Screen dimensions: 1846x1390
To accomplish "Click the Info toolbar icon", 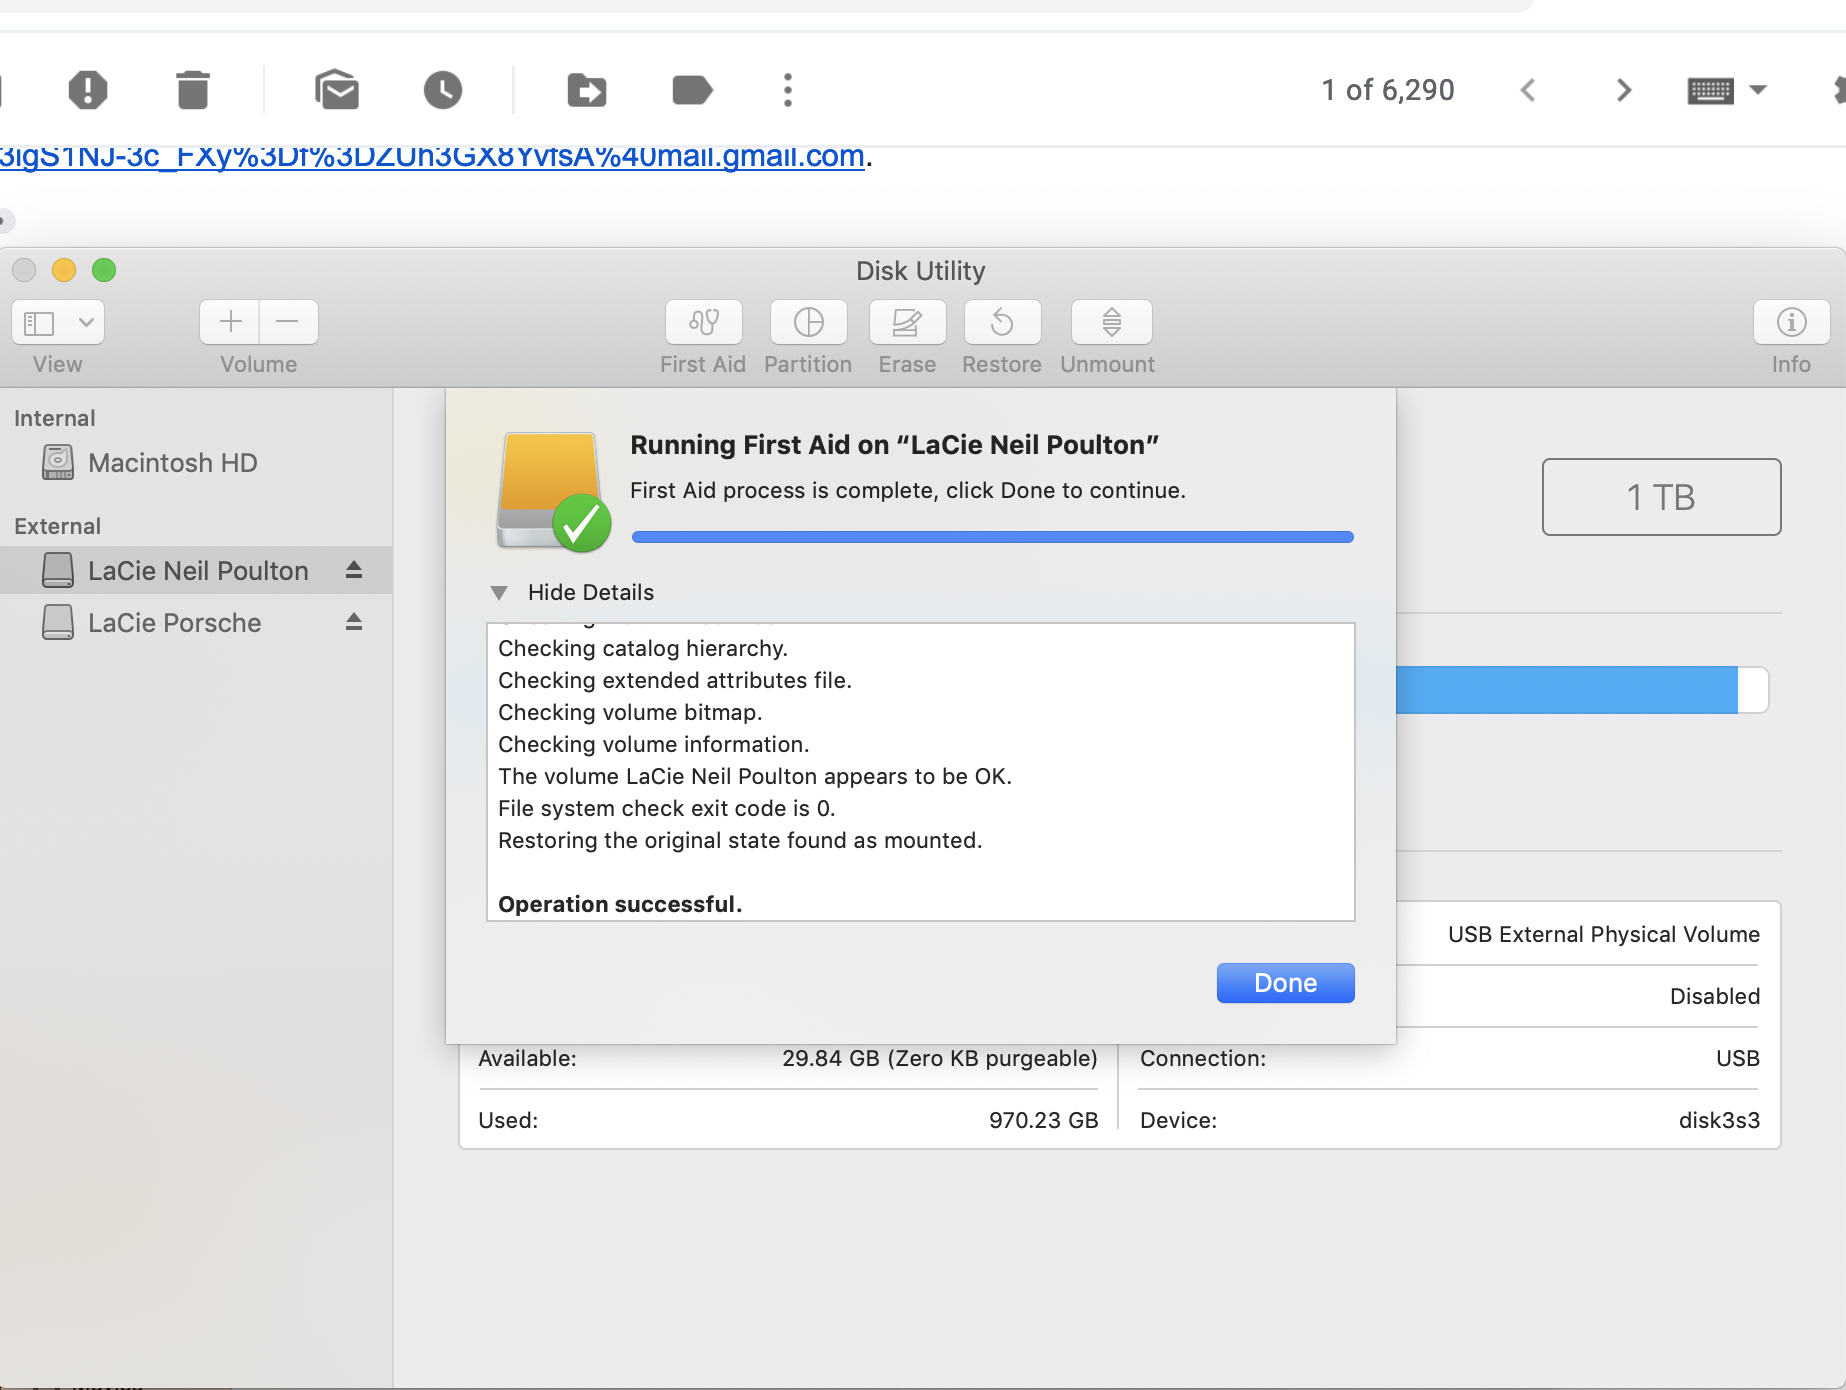I will (1792, 322).
